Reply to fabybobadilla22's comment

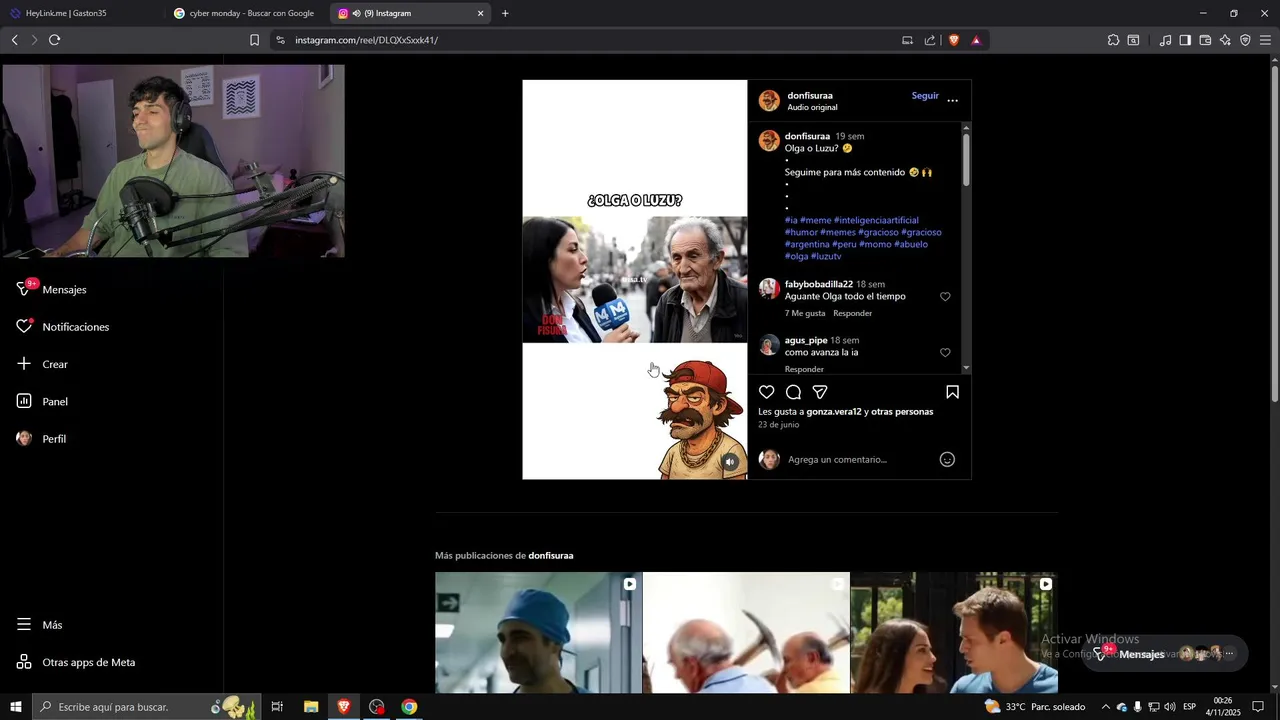(x=853, y=313)
